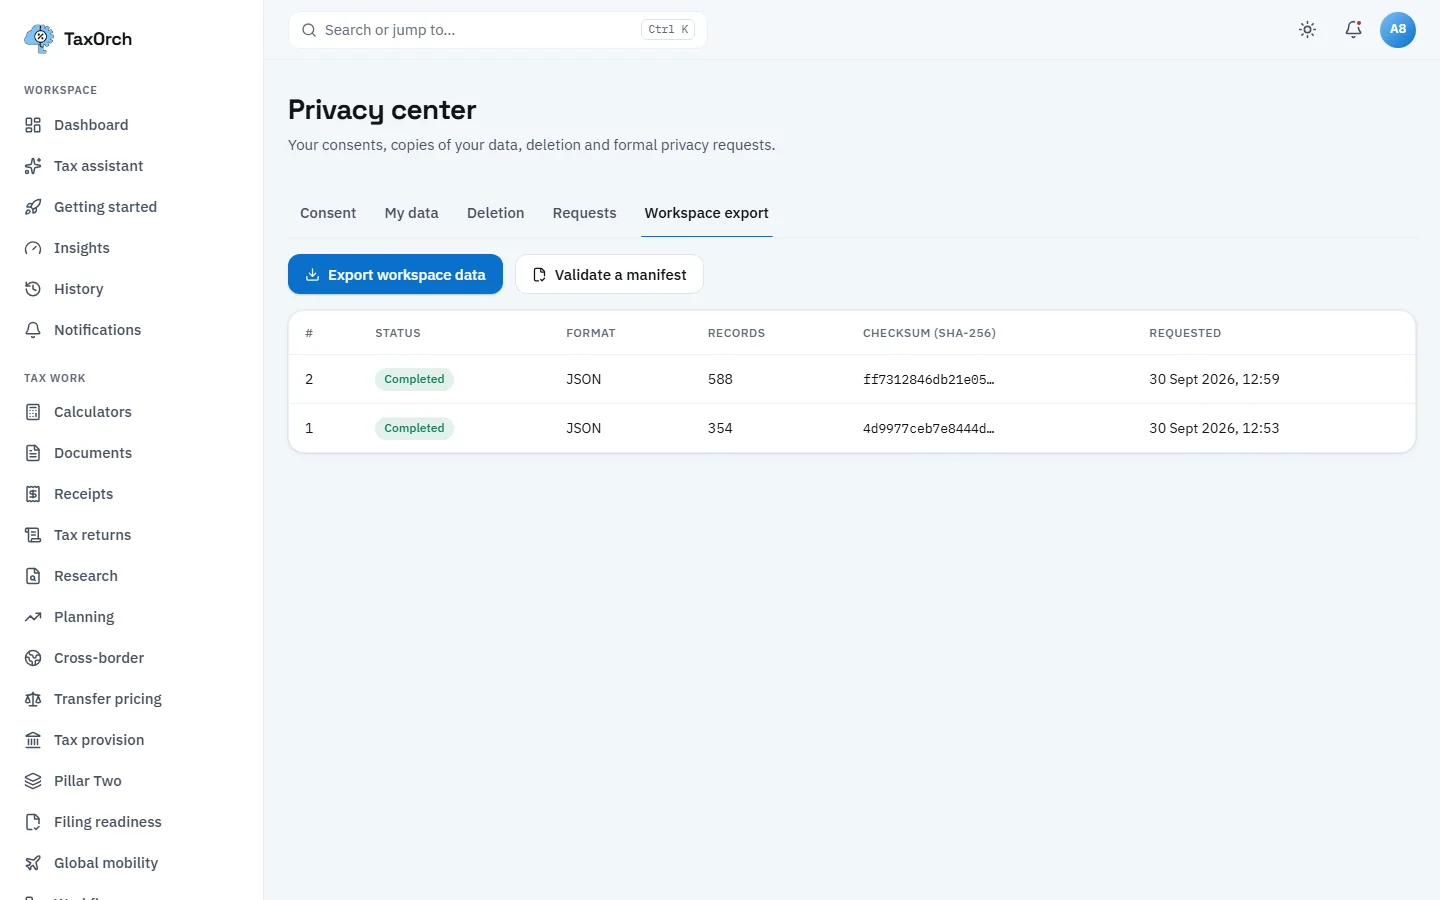
Task: Click the Receipts icon
Action: tap(33, 494)
